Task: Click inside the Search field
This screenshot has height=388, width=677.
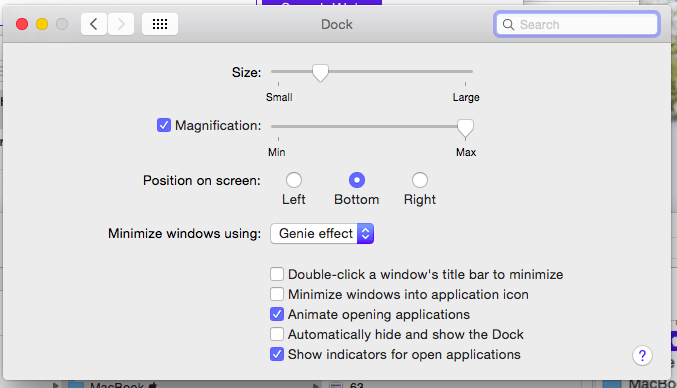Action: [x=576, y=25]
